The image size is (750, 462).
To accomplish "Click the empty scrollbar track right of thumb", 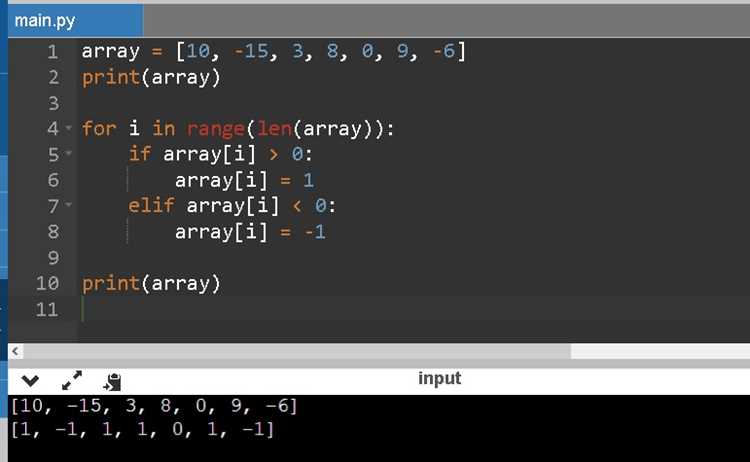I will 660,352.
